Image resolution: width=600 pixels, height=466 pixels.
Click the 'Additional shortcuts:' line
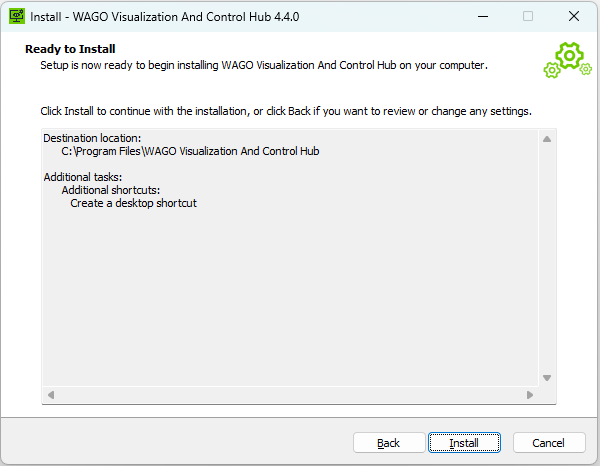111,190
